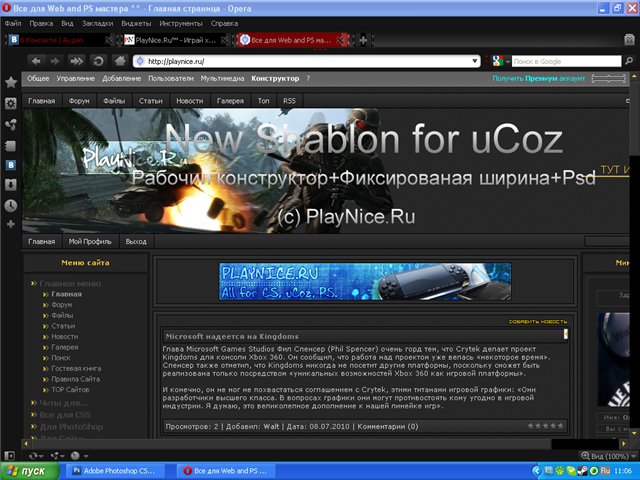Add a new sidebar panel
The height and width of the screenshot is (480, 640).
point(11,224)
